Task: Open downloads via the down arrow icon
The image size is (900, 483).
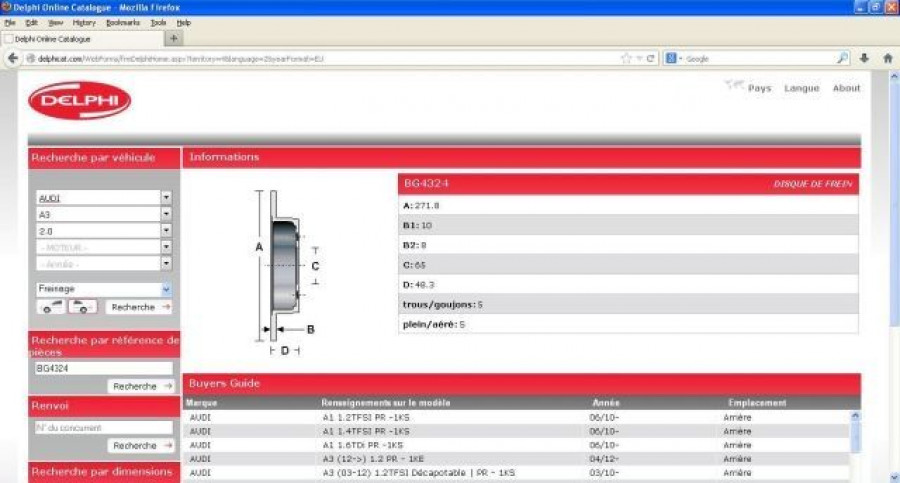Action: click(864, 58)
